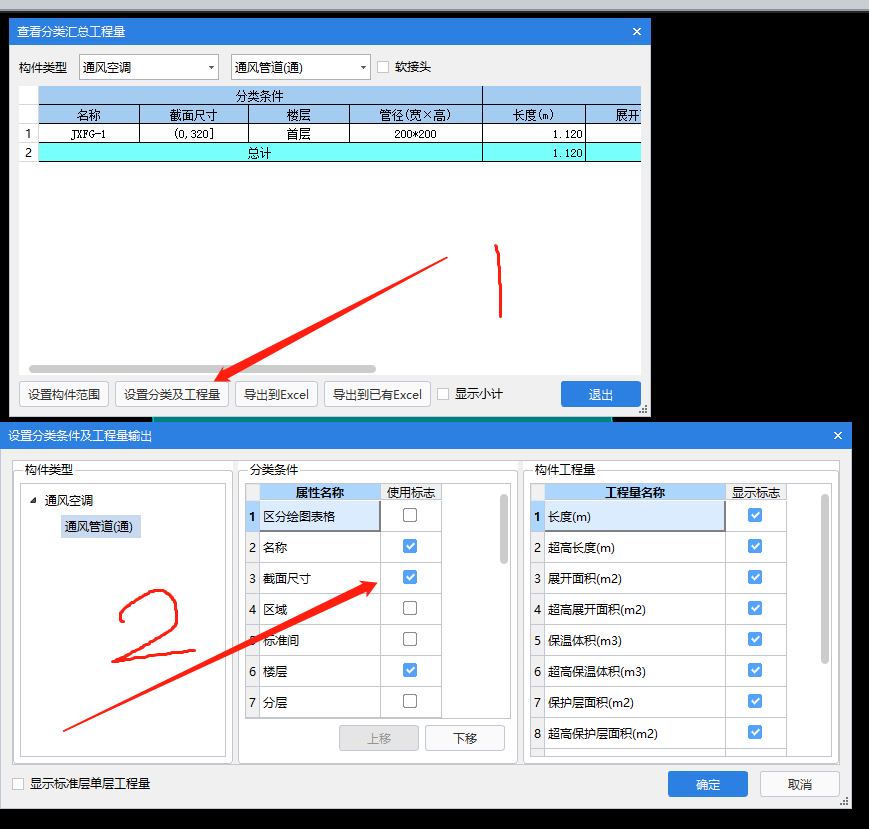Check the 标准间 usage checkbox
869x829 pixels.
[x=410, y=639]
